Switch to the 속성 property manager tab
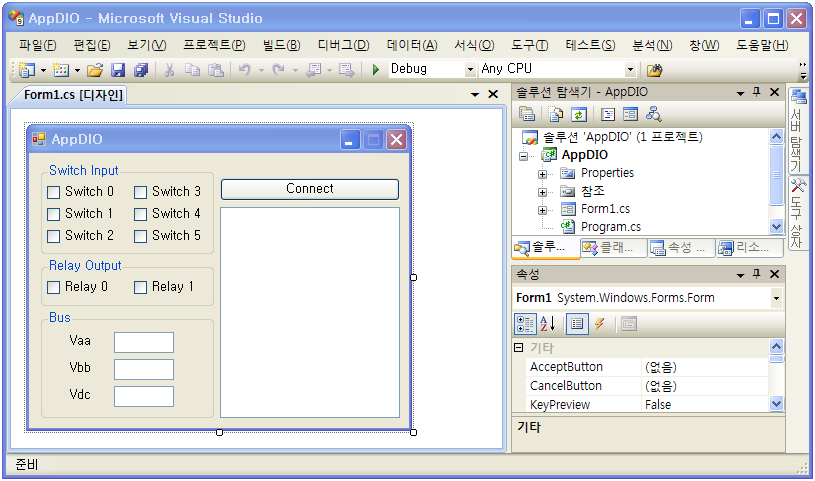 coord(681,248)
